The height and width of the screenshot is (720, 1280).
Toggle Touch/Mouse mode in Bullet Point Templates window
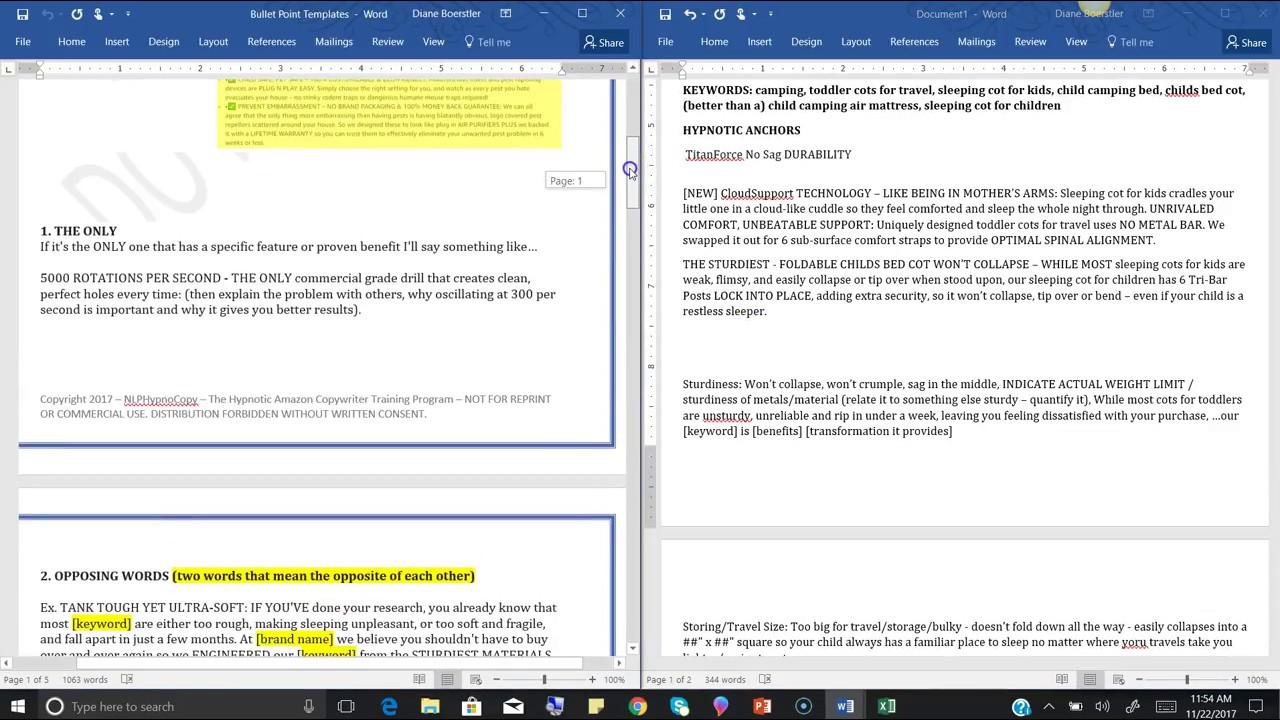tap(100, 14)
